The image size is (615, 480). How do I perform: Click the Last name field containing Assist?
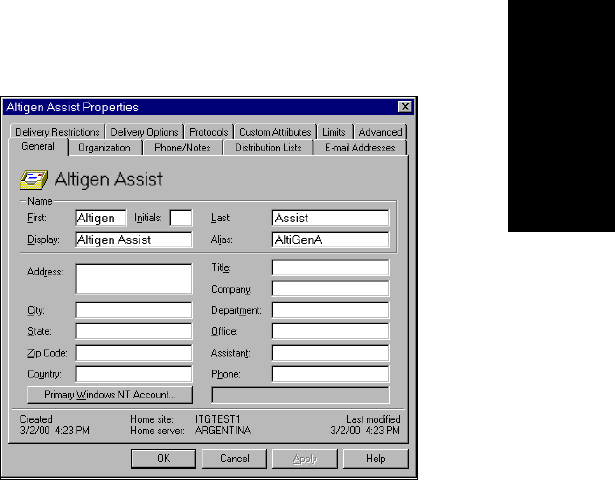tap(330, 218)
